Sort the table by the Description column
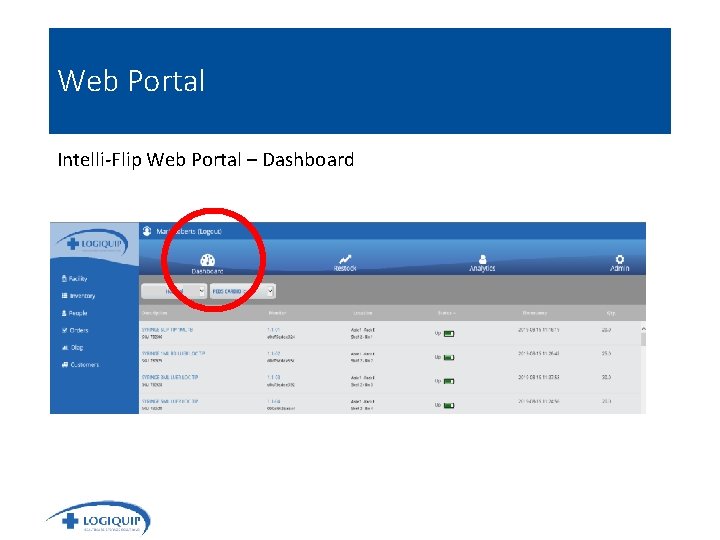Screen dimensions: 720x540 tap(155, 313)
